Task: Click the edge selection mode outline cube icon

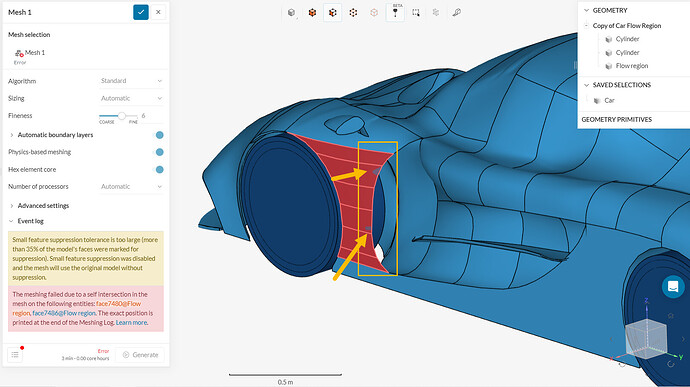Action: (374, 12)
